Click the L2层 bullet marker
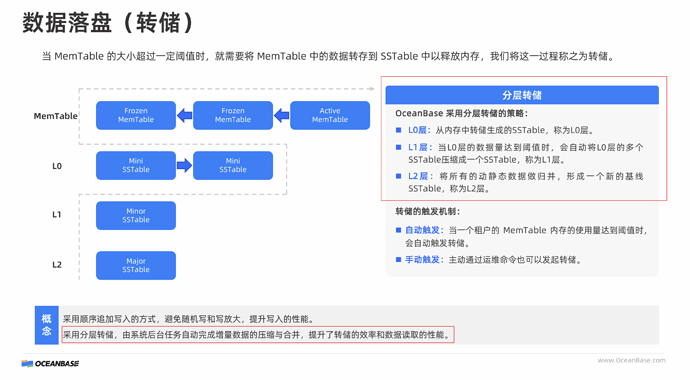This screenshot has height=380, width=690. (x=398, y=176)
